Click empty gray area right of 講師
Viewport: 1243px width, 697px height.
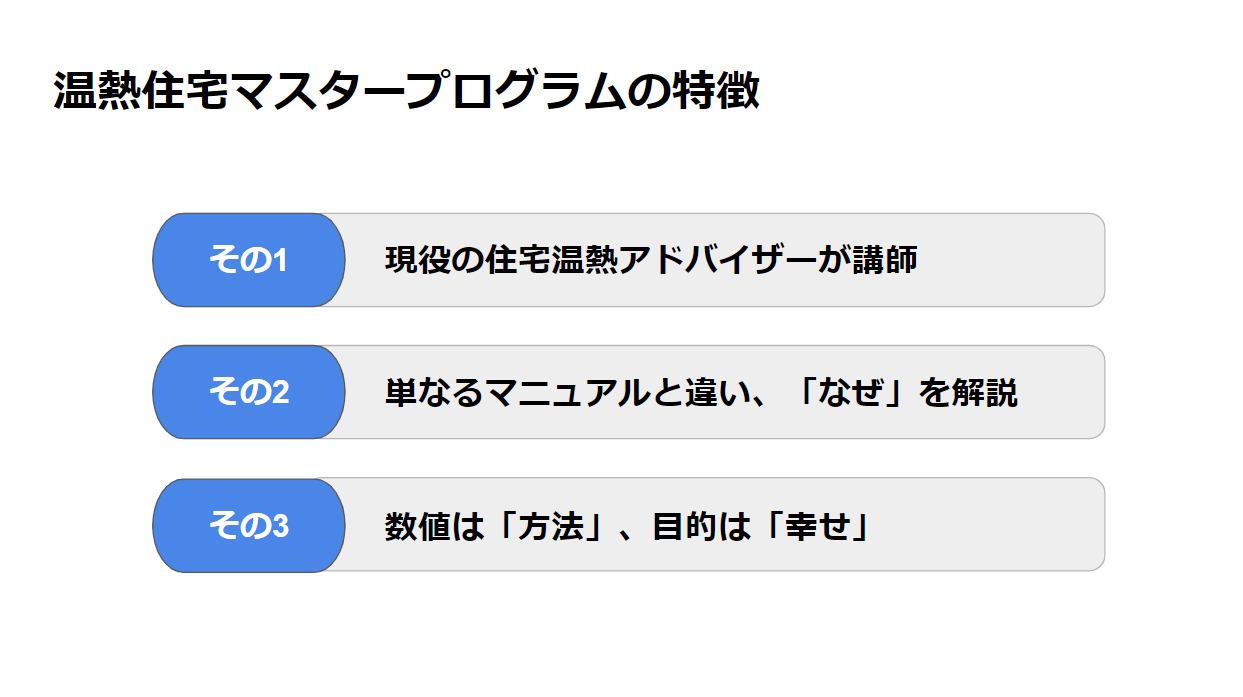pos(1010,260)
